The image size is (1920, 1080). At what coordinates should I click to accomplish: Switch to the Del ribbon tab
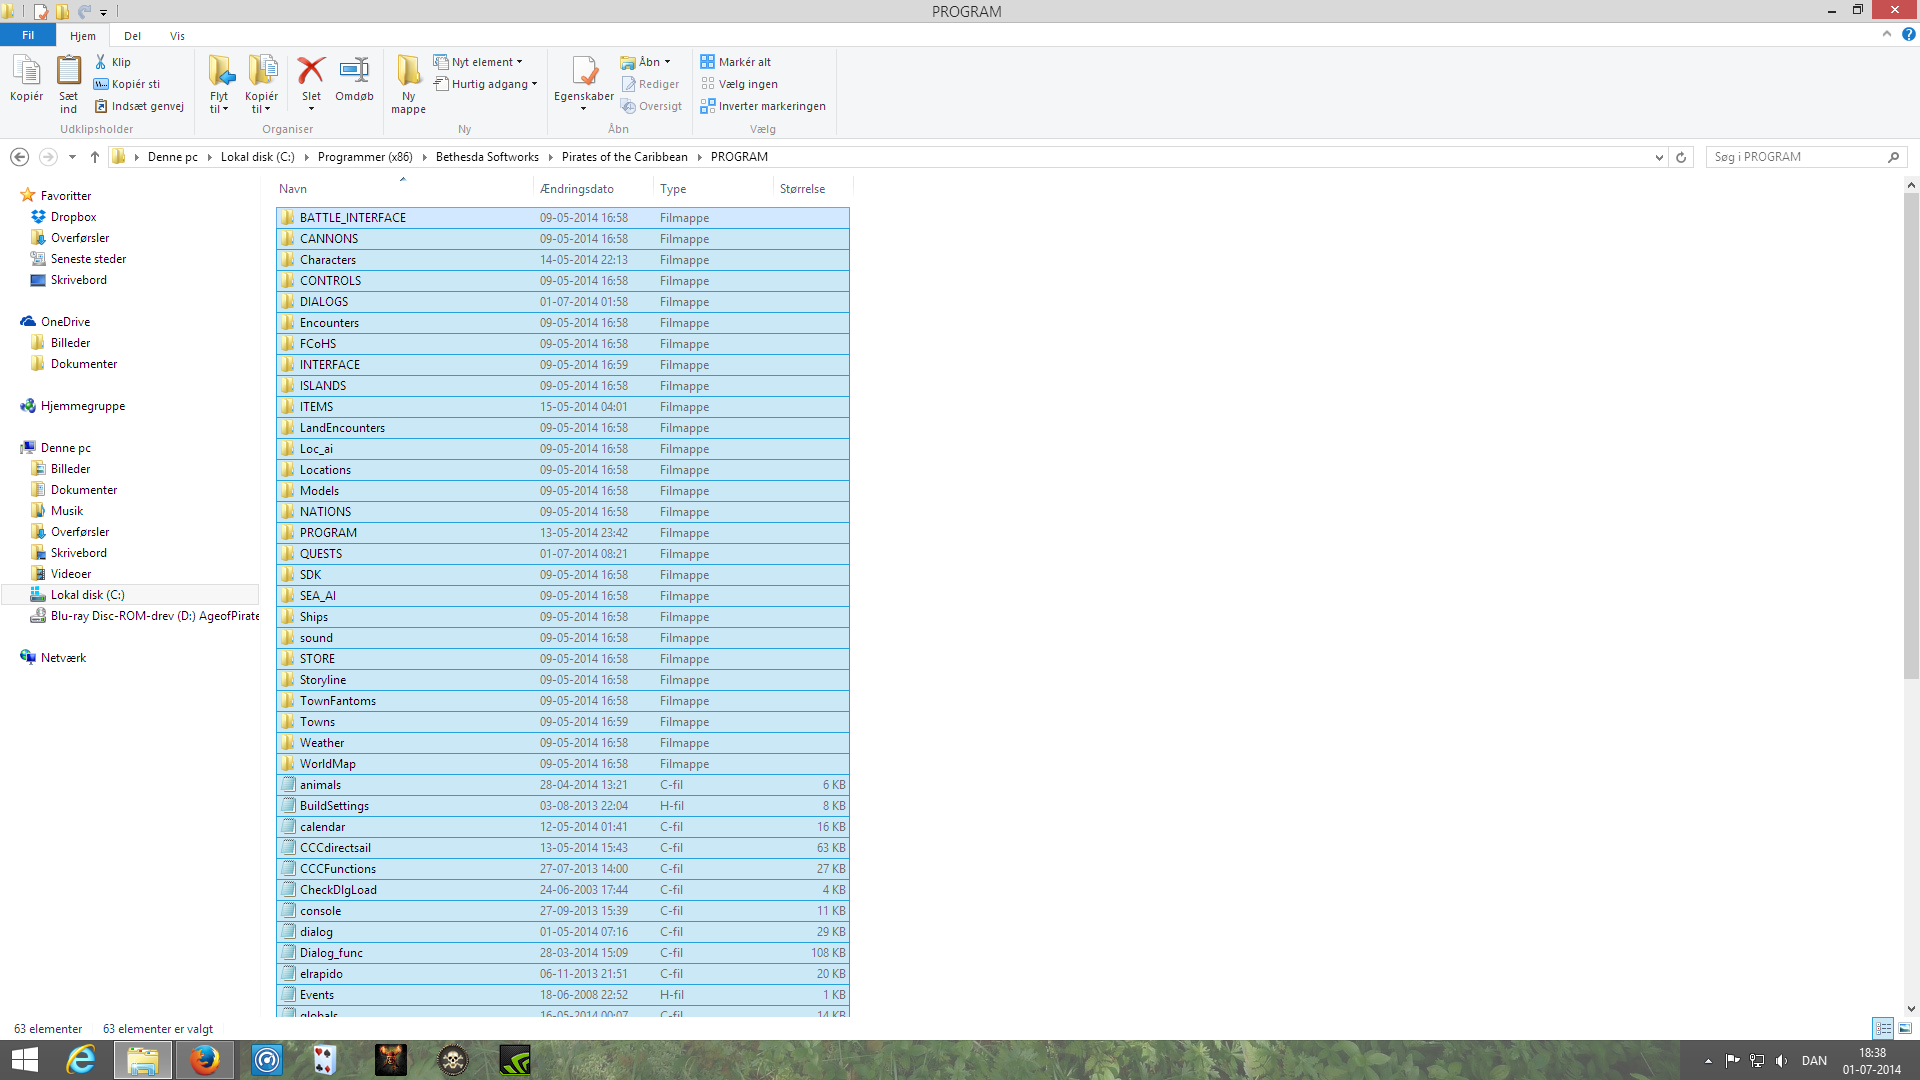[132, 36]
